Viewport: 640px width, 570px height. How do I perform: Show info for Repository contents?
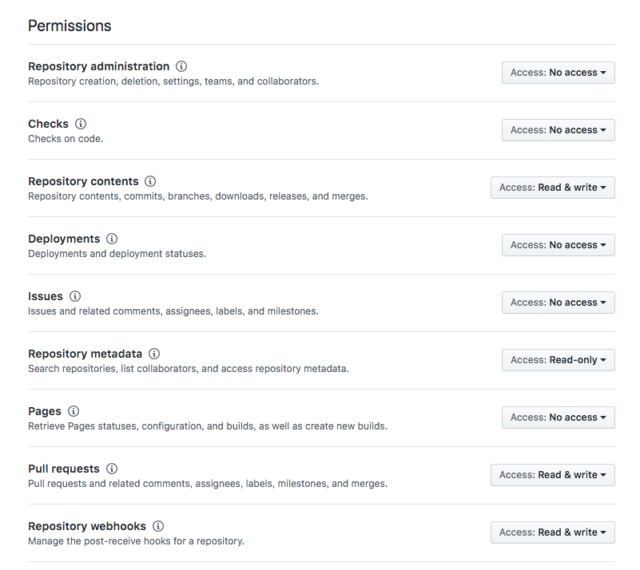(150, 181)
